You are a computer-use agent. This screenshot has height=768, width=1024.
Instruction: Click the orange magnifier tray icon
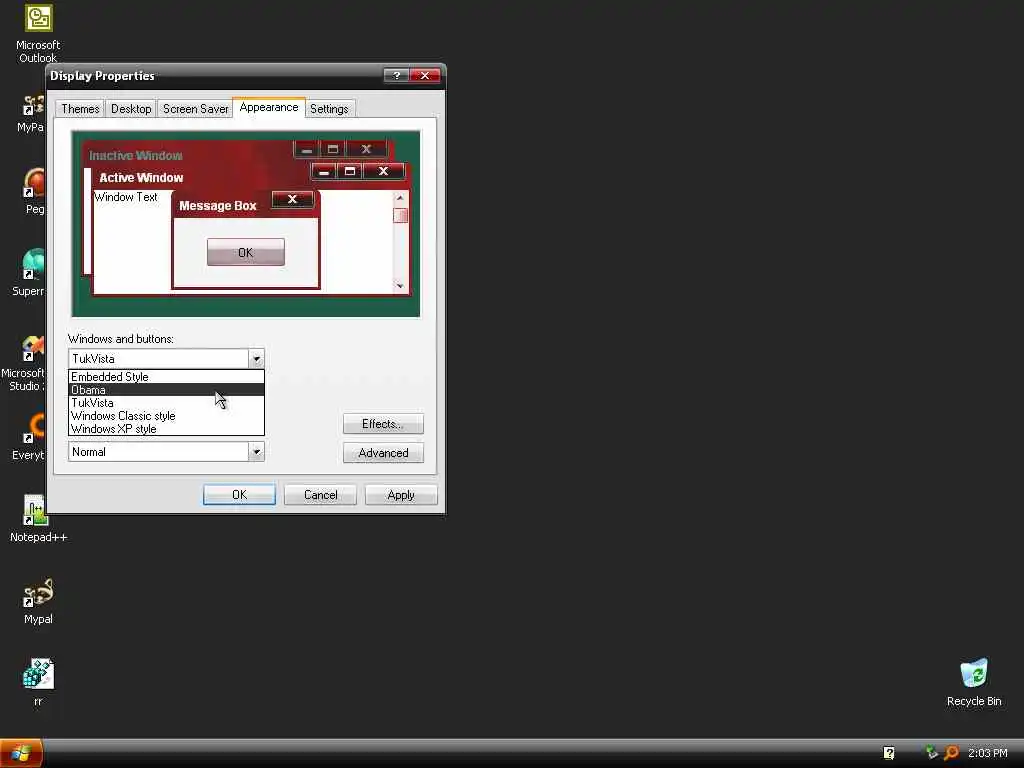[952, 753]
